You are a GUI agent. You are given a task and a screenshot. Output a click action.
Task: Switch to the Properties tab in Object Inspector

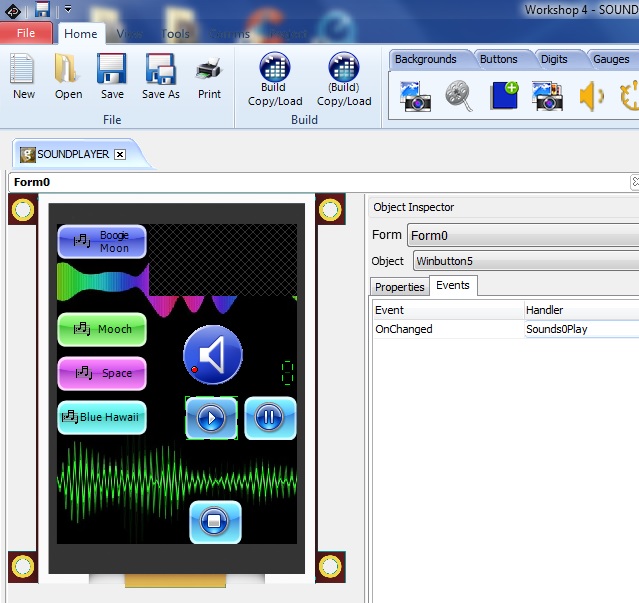(x=399, y=287)
